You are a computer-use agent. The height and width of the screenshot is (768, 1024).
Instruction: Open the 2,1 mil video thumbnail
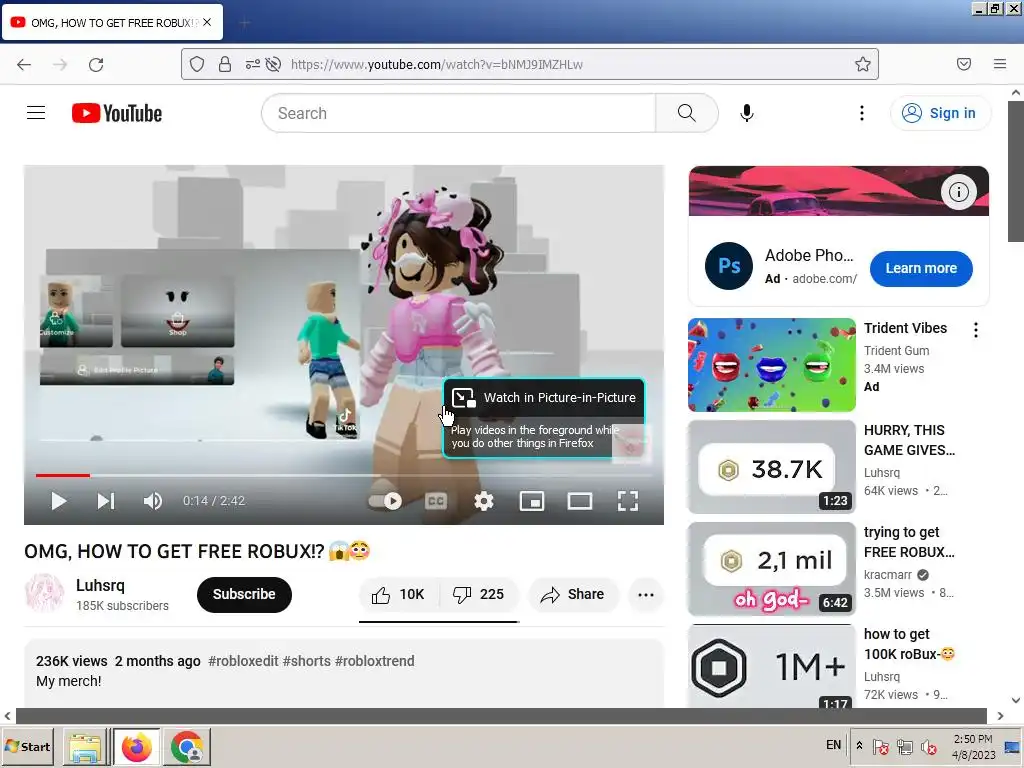pyautogui.click(x=771, y=569)
